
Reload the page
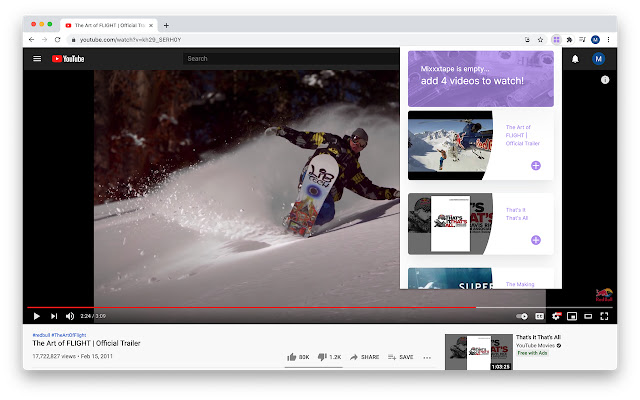pos(58,40)
